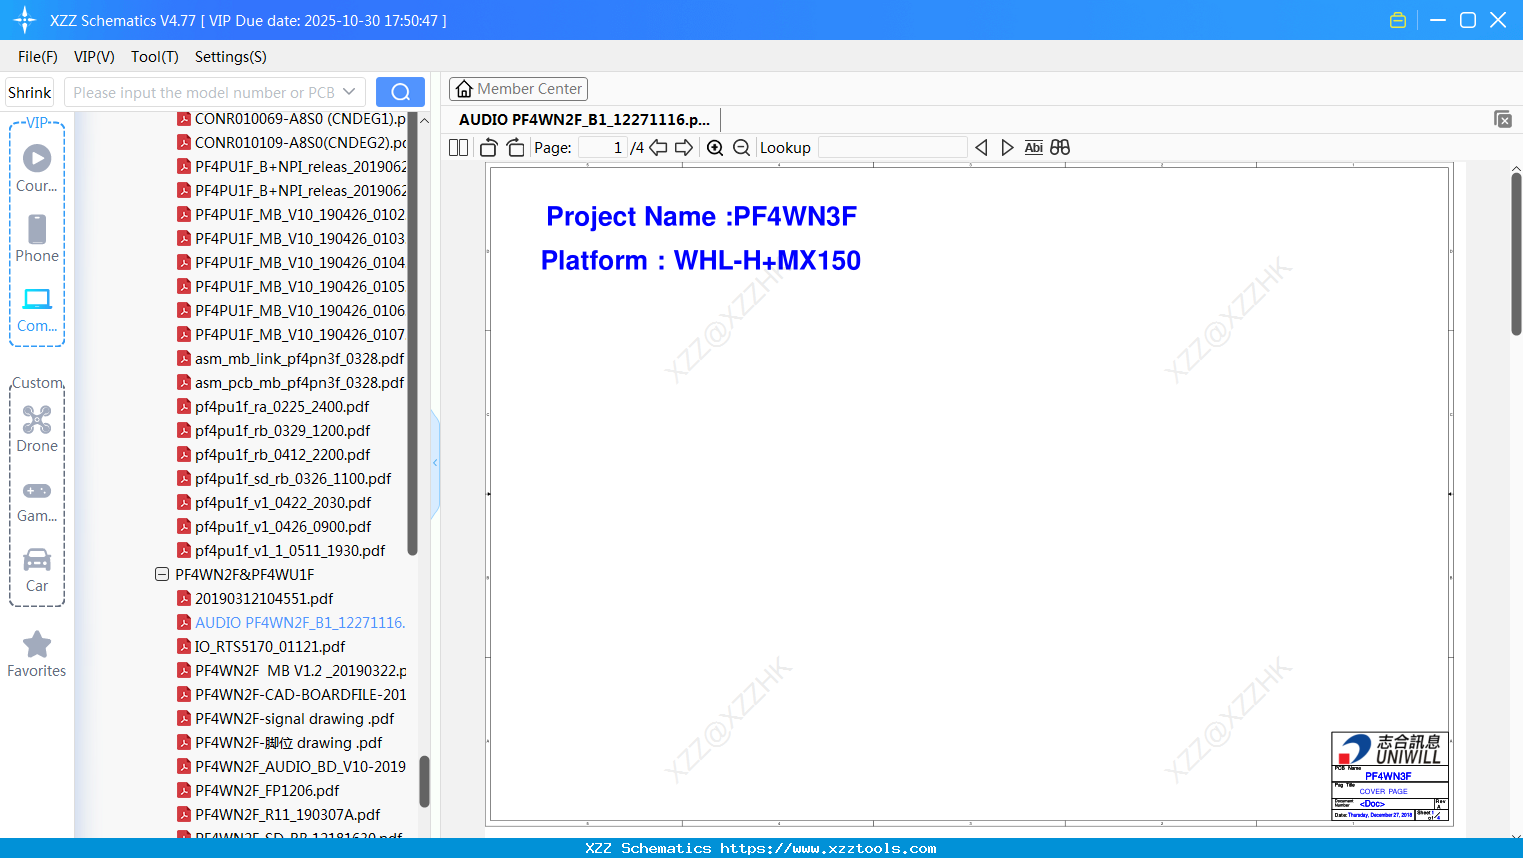Open pf4pu1f_sd_rb_0326_1100.pdf

tap(284, 479)
